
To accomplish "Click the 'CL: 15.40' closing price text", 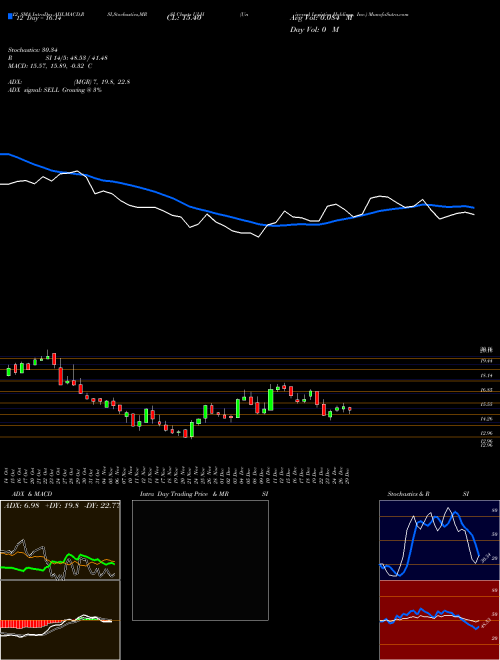I will (184, 19).
